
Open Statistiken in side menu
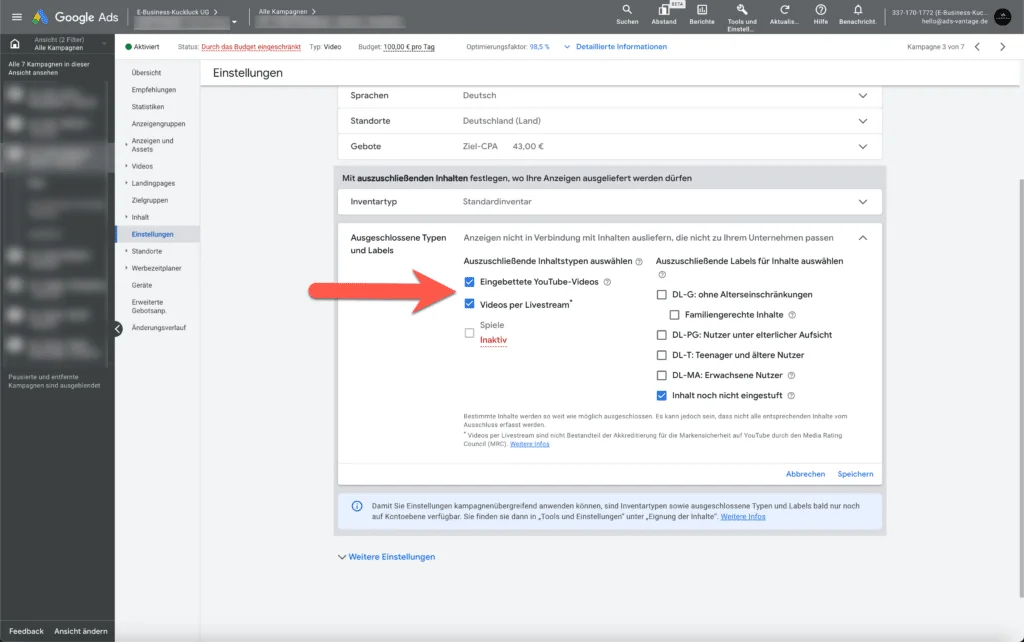click(x=148, y=107)
